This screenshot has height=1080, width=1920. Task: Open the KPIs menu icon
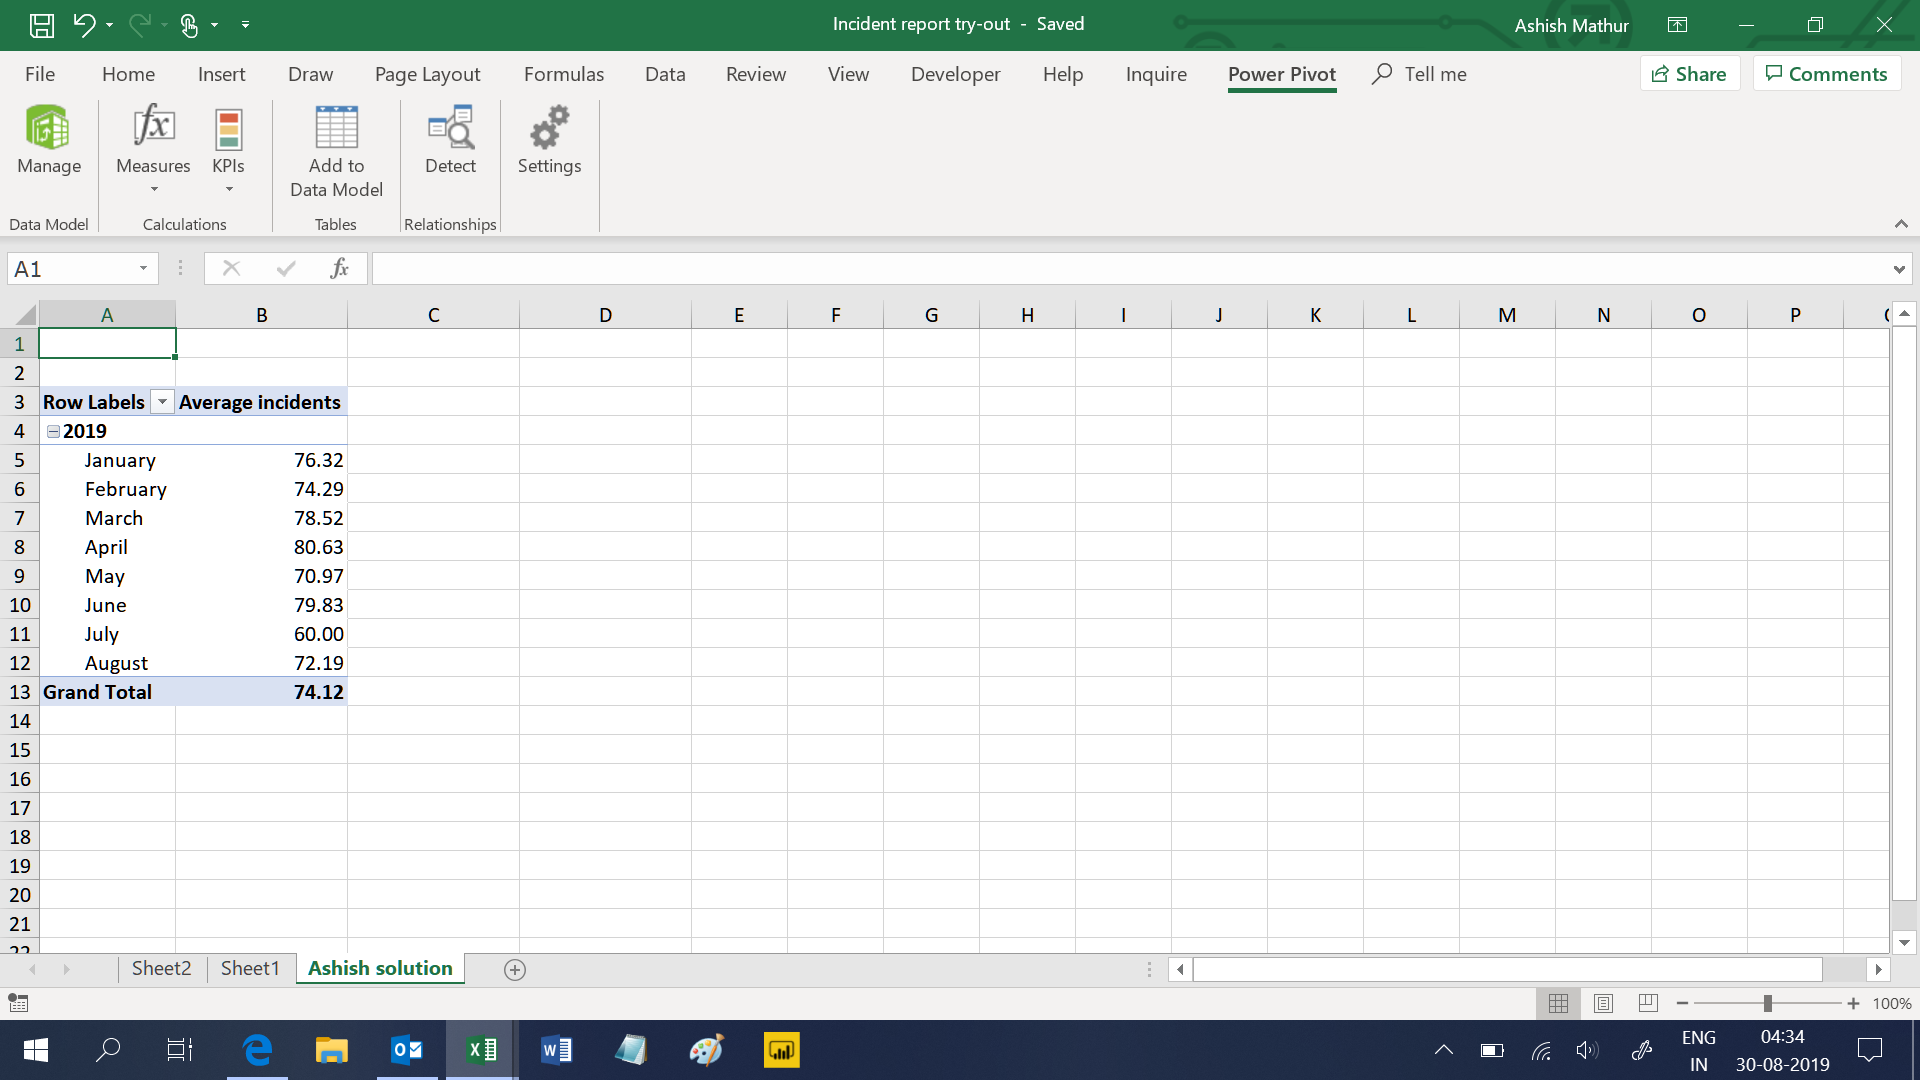click(x=228, y=129)
